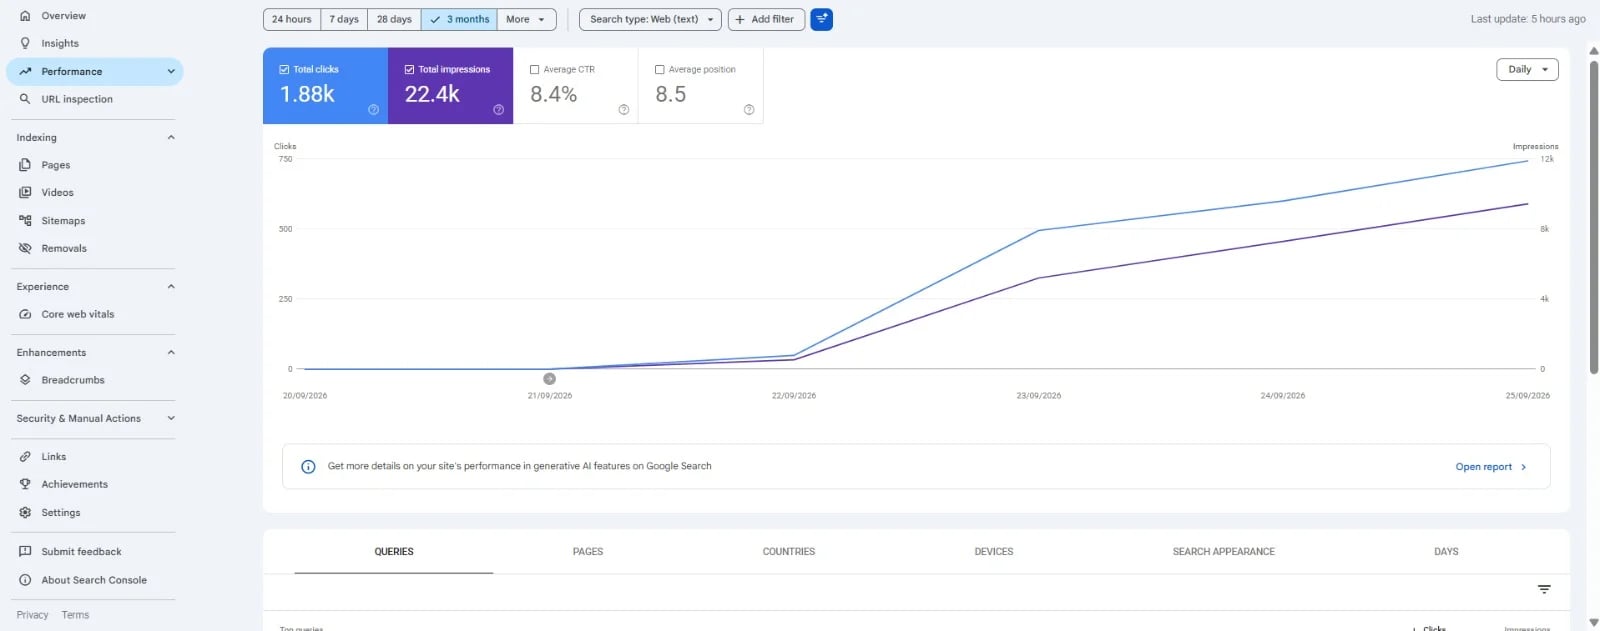Viewport: 1600px width, 631px height.
Task: Switch to the DAYS tab
Action: tap(1446, 552)
